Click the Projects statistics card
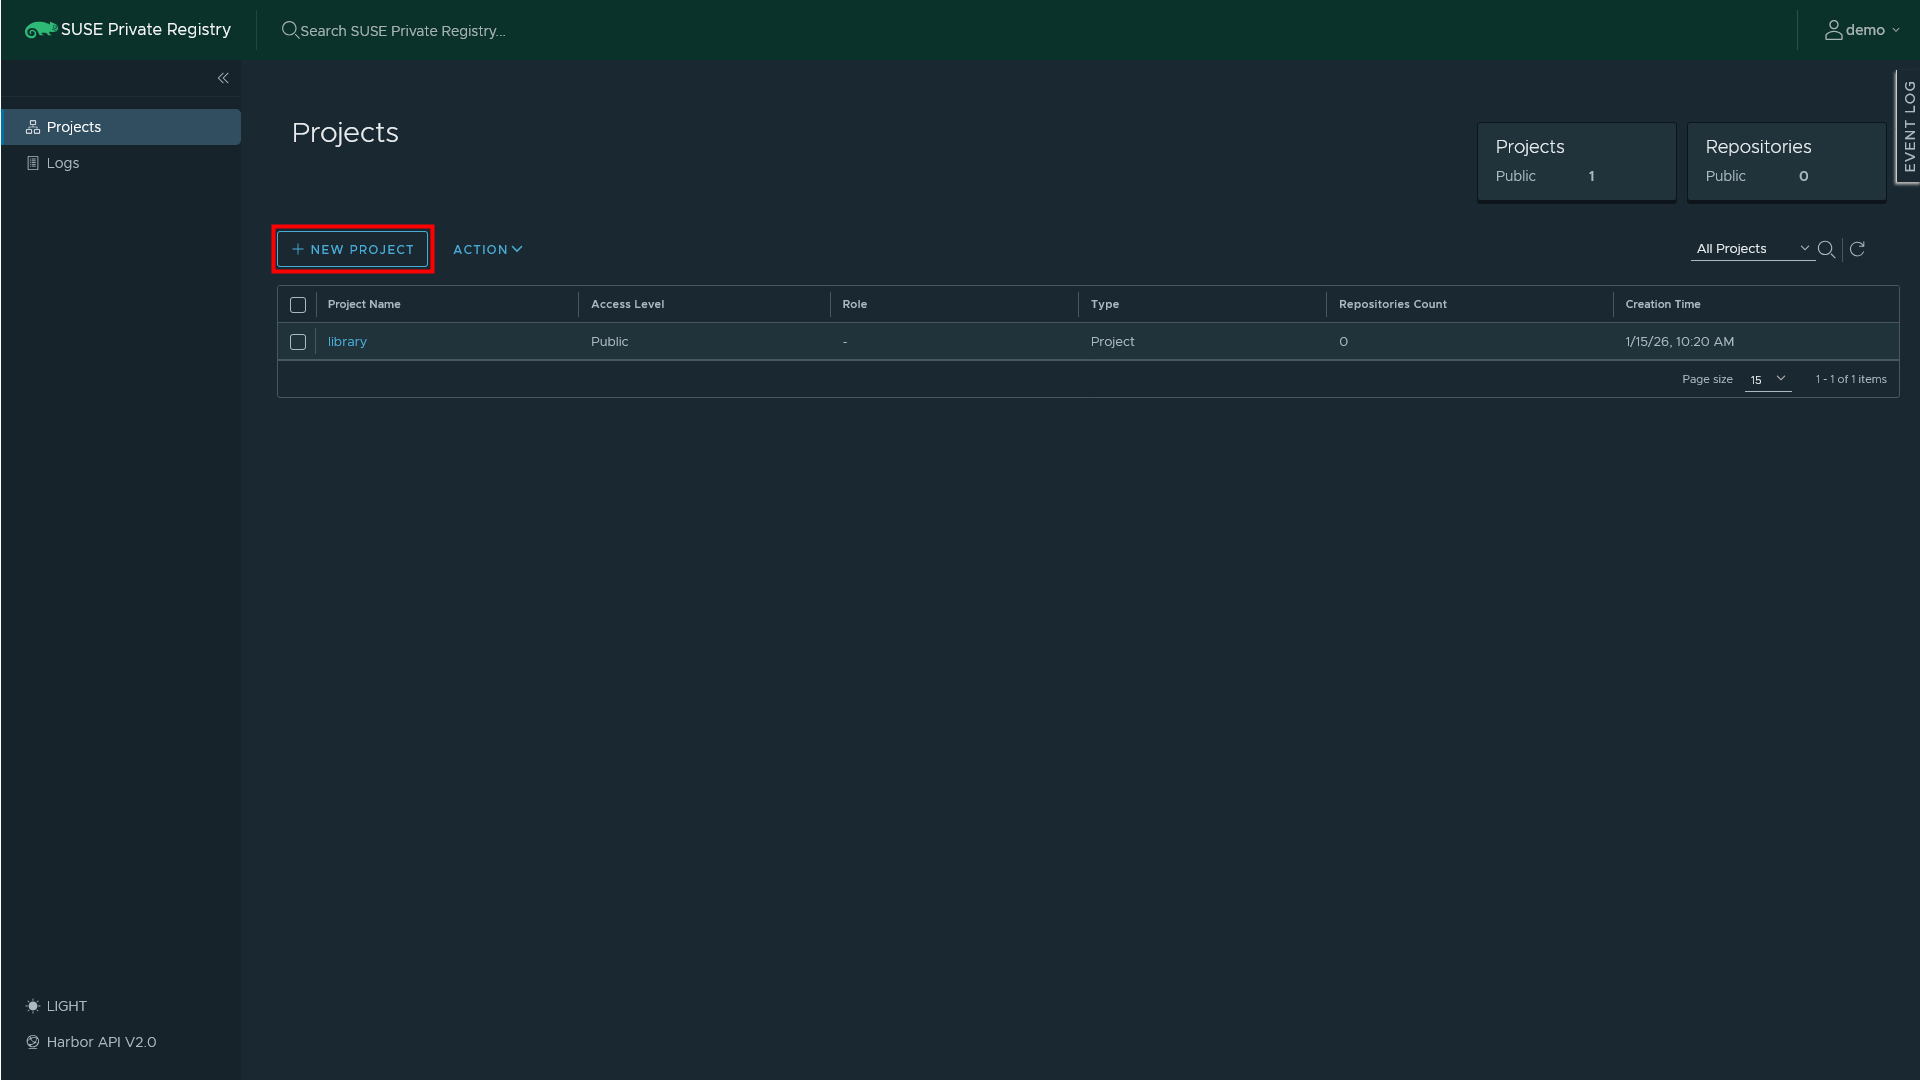This screenshot has height=1080, width=1920. click(x=1576, y=162)
